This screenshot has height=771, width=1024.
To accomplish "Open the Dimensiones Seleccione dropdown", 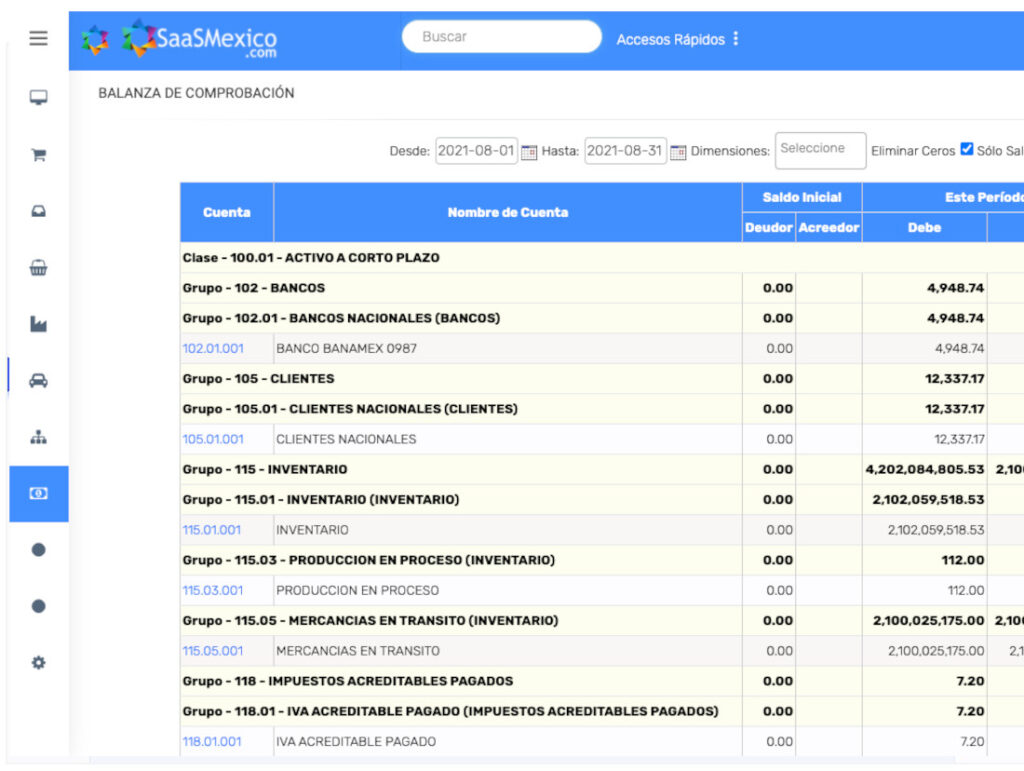I will 820,150.
